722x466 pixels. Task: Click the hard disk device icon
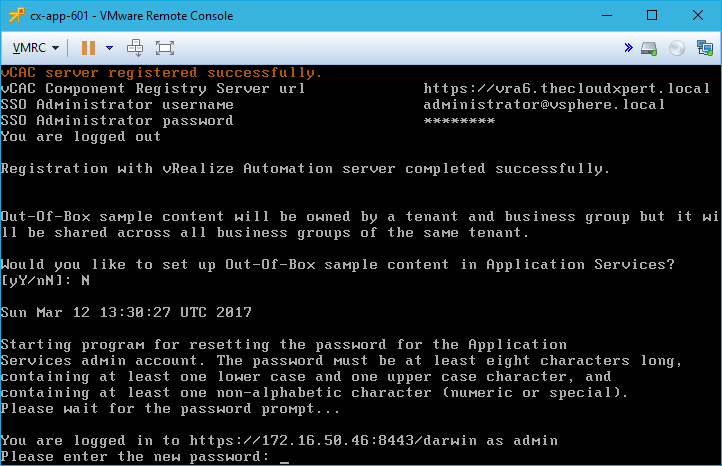point(649,48)
